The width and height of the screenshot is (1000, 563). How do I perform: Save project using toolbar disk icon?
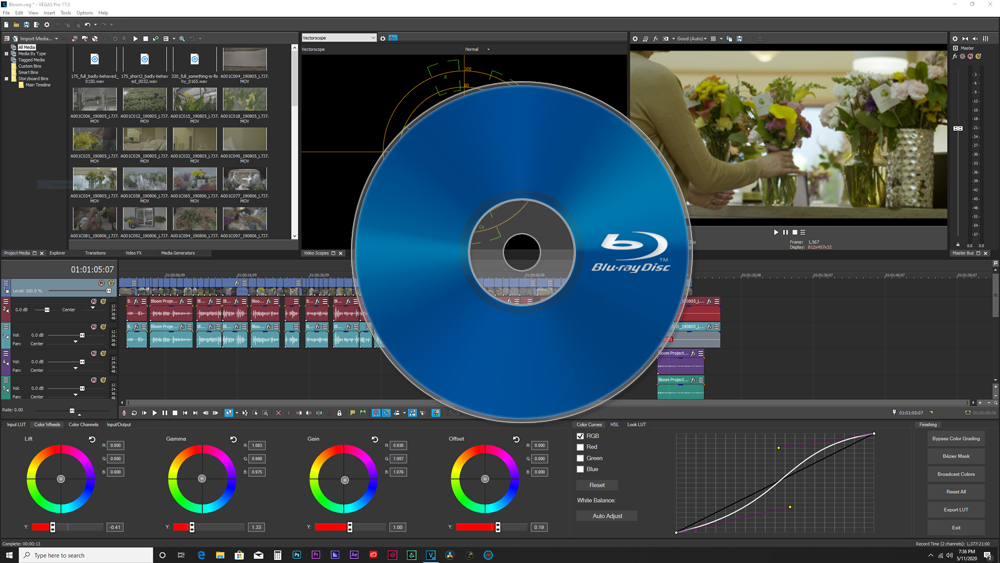(26, 25)
